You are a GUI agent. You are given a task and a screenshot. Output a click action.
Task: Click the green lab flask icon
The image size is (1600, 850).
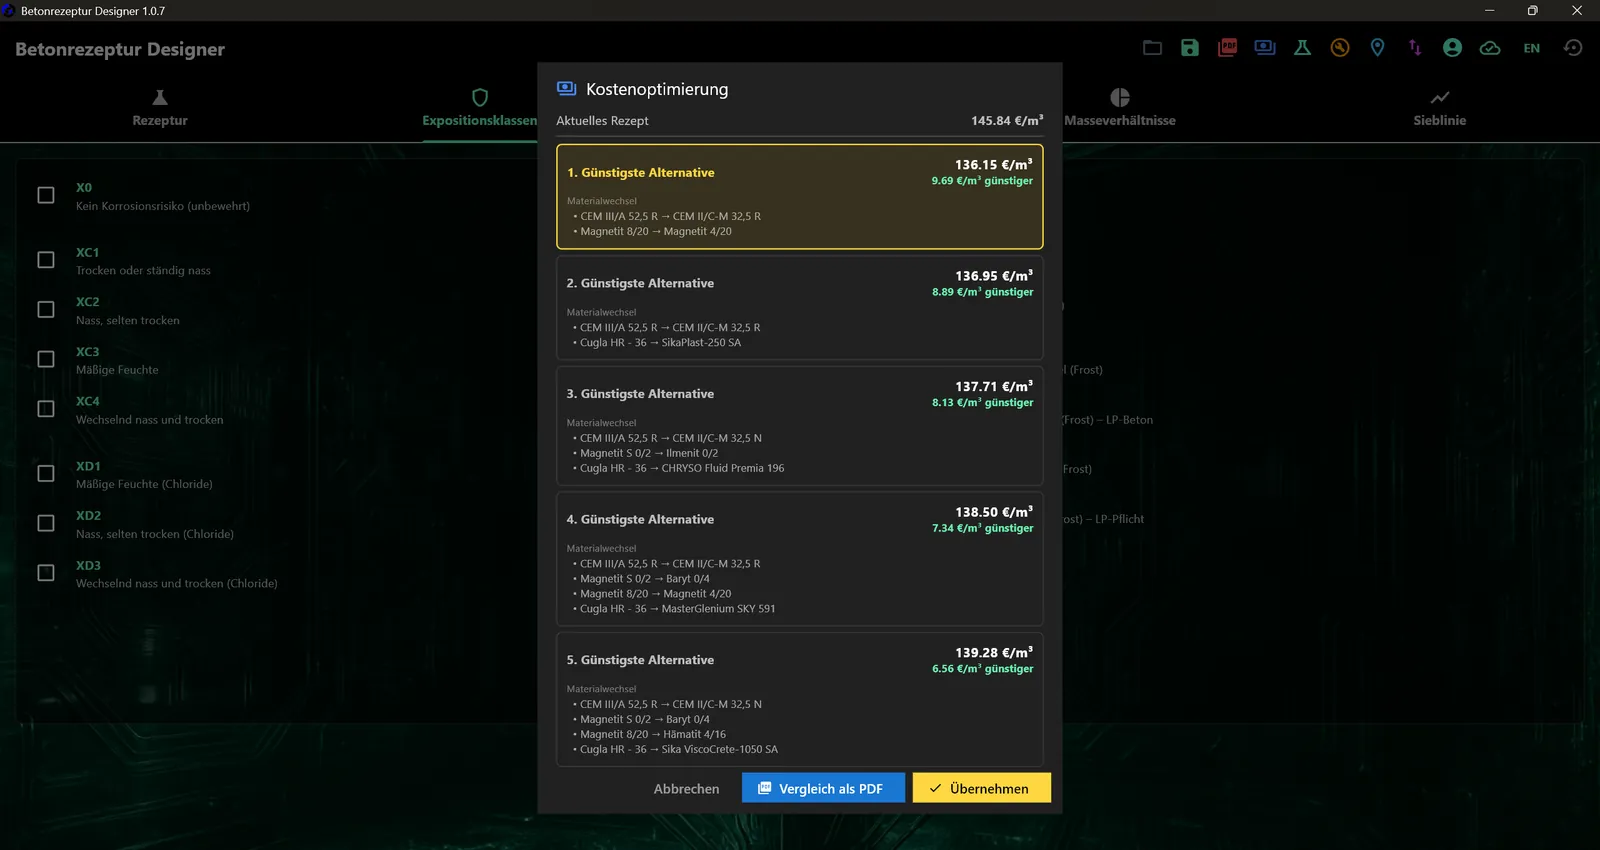[1302, 48]
